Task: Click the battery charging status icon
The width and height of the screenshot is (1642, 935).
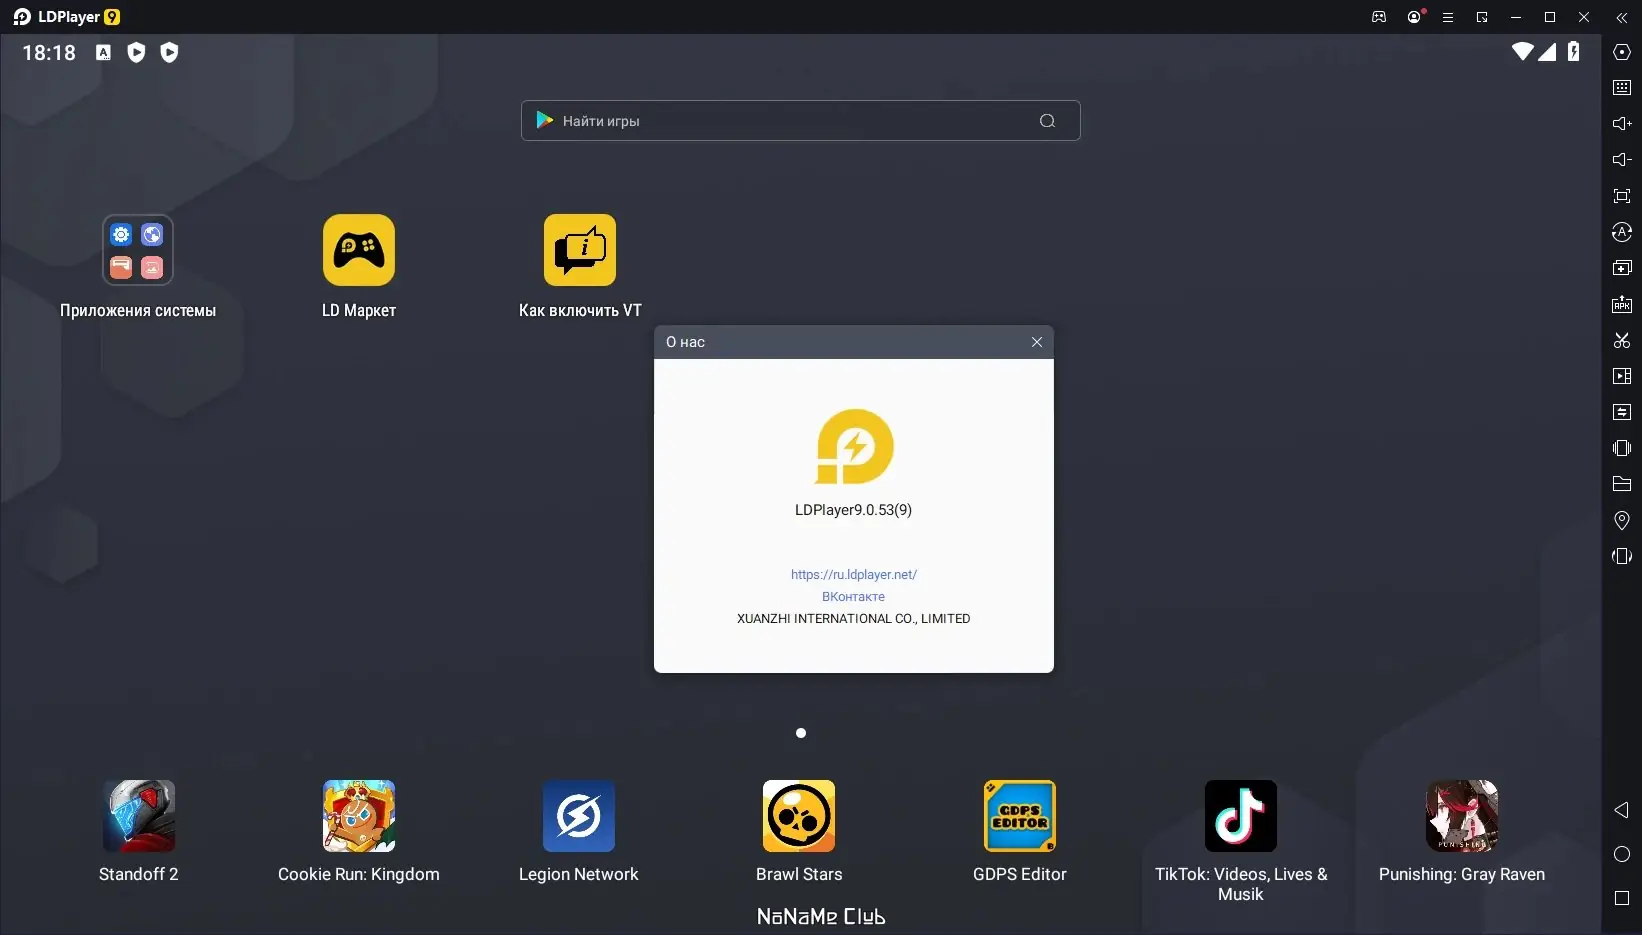Action: [1574, 51]
